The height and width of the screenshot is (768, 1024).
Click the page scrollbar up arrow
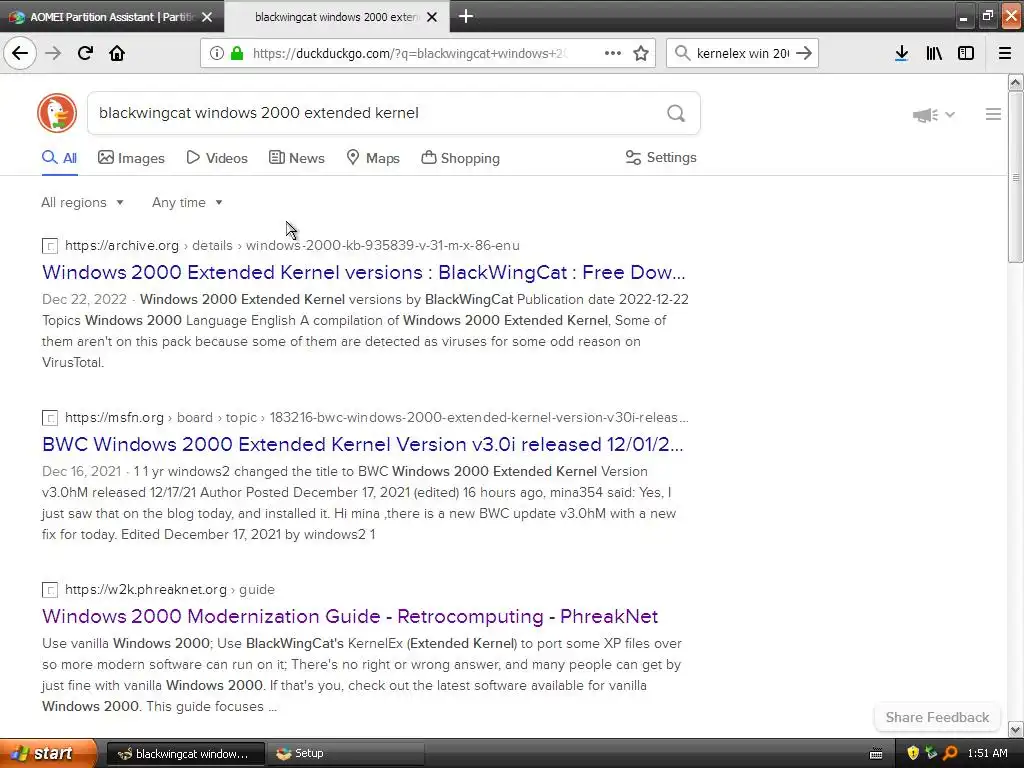1015,82
